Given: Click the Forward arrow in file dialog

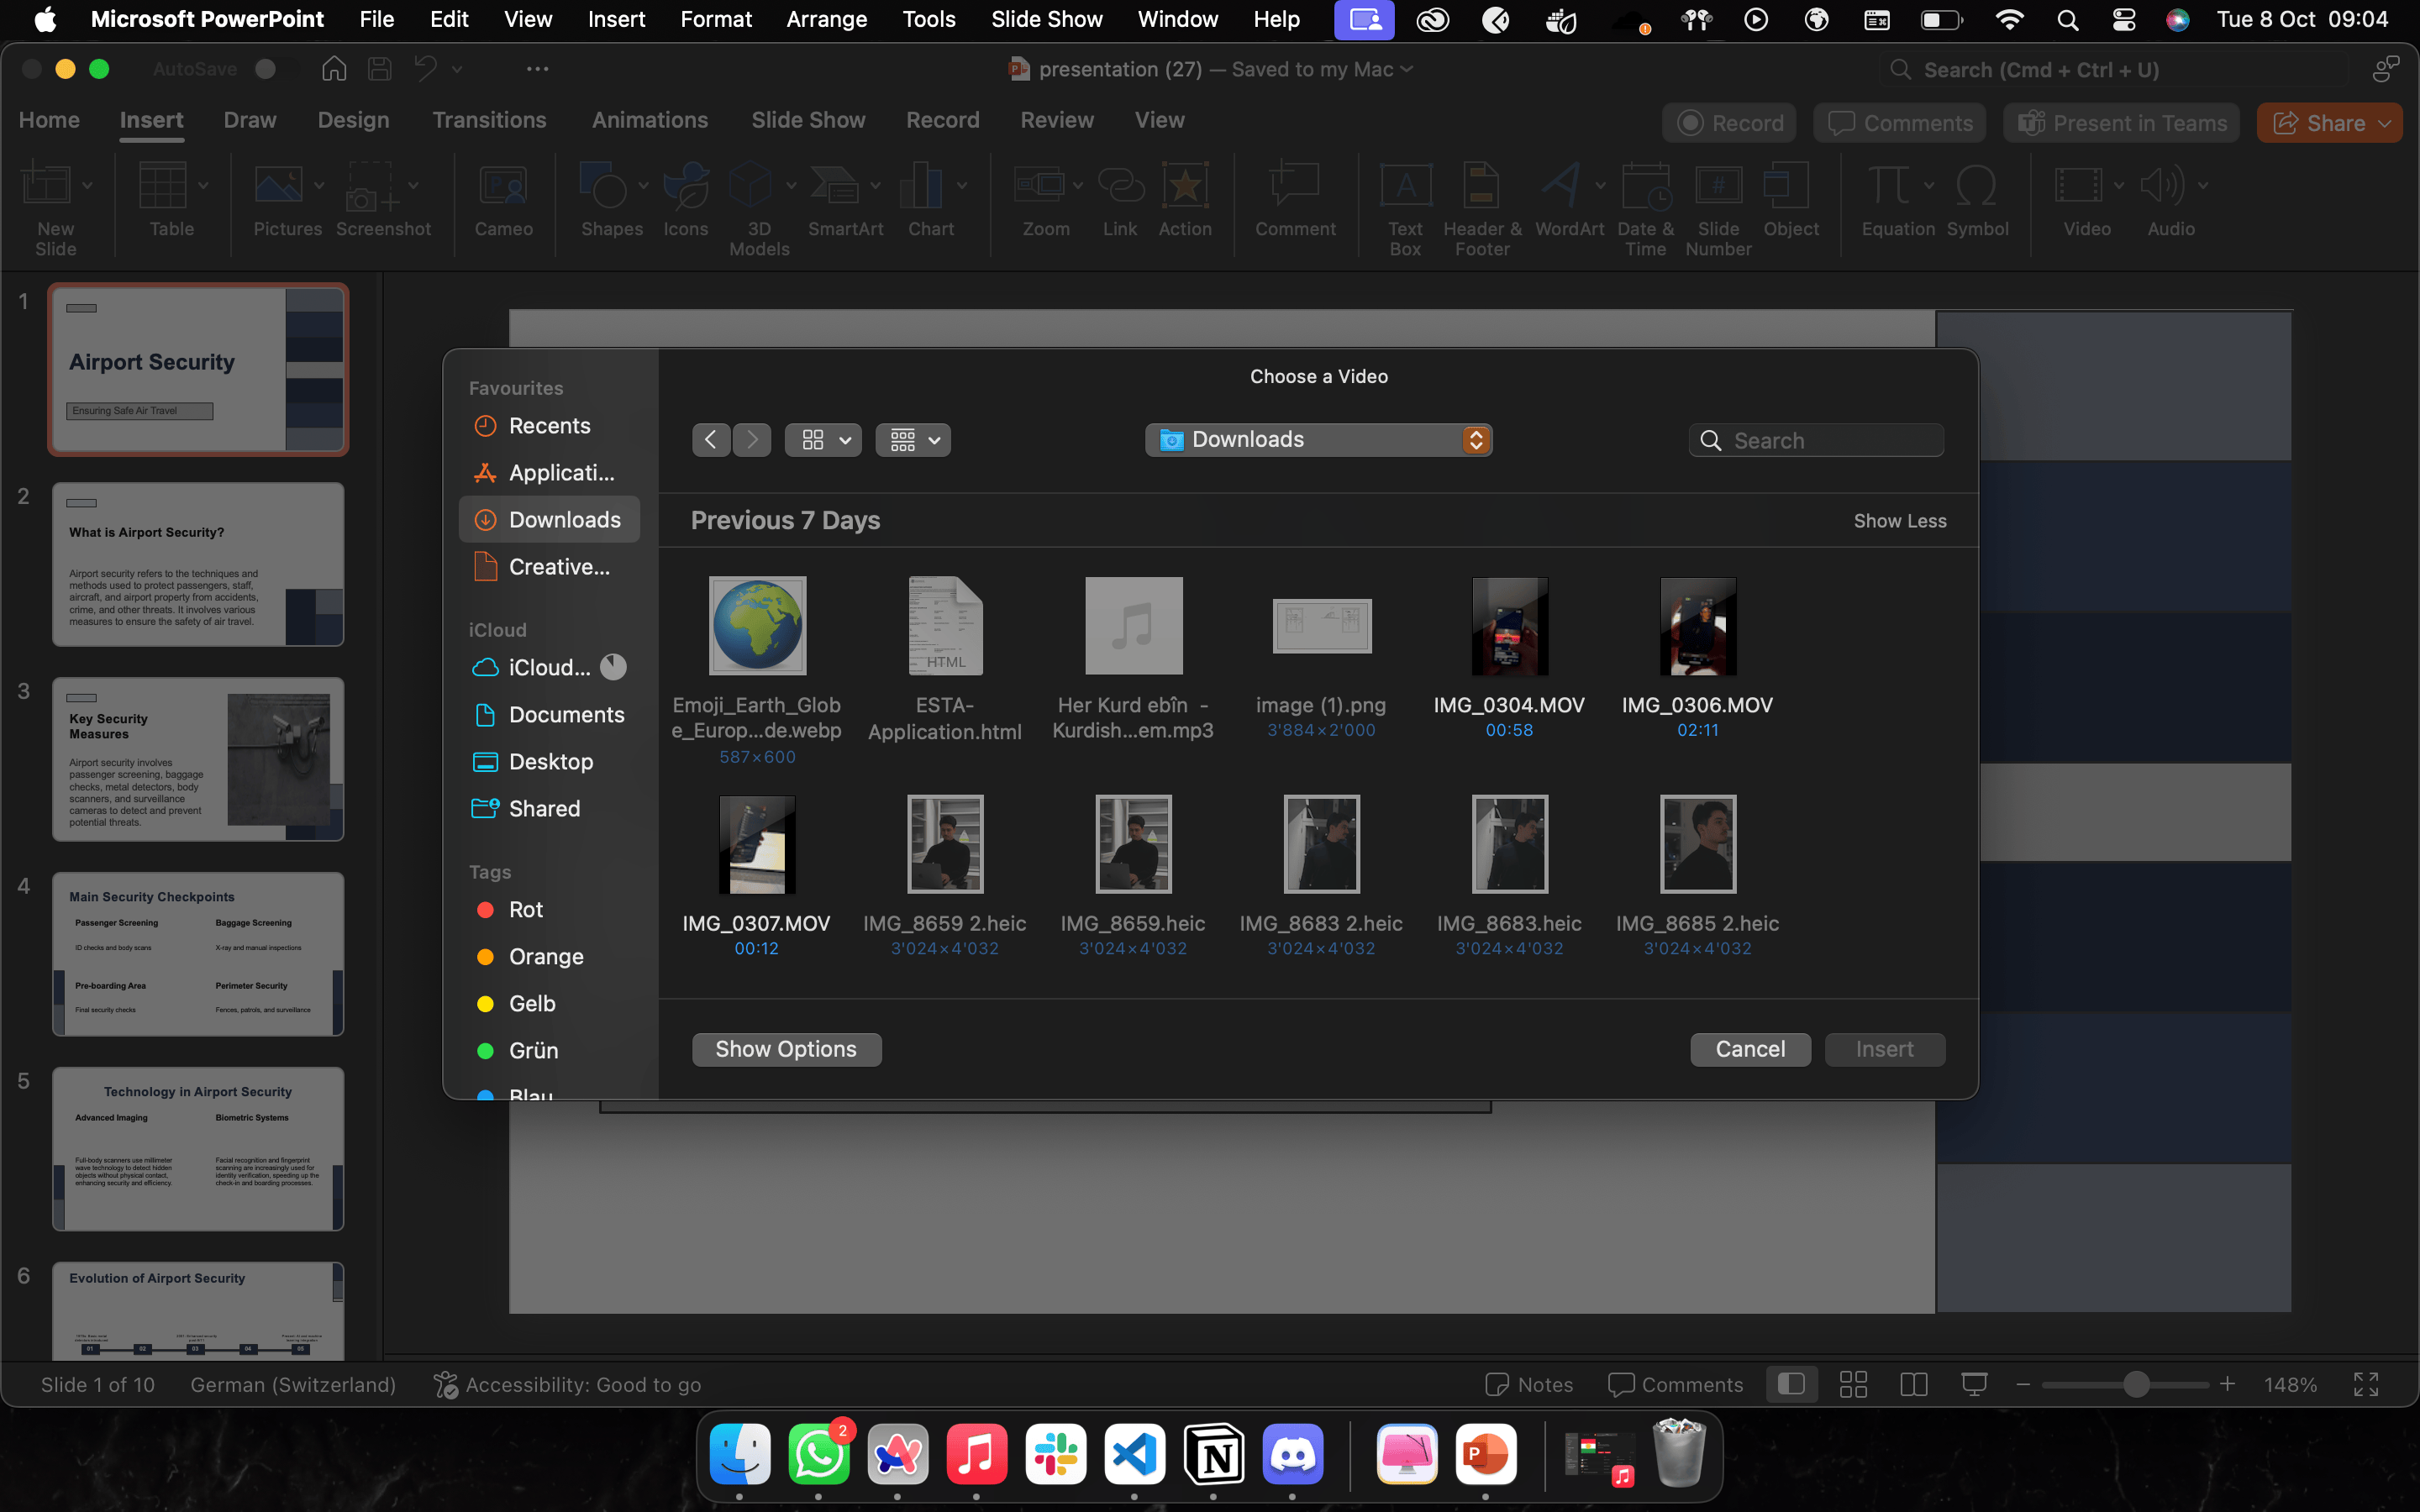Looking at the screenshot, I should pyautogui.click(x=752, y=440).
